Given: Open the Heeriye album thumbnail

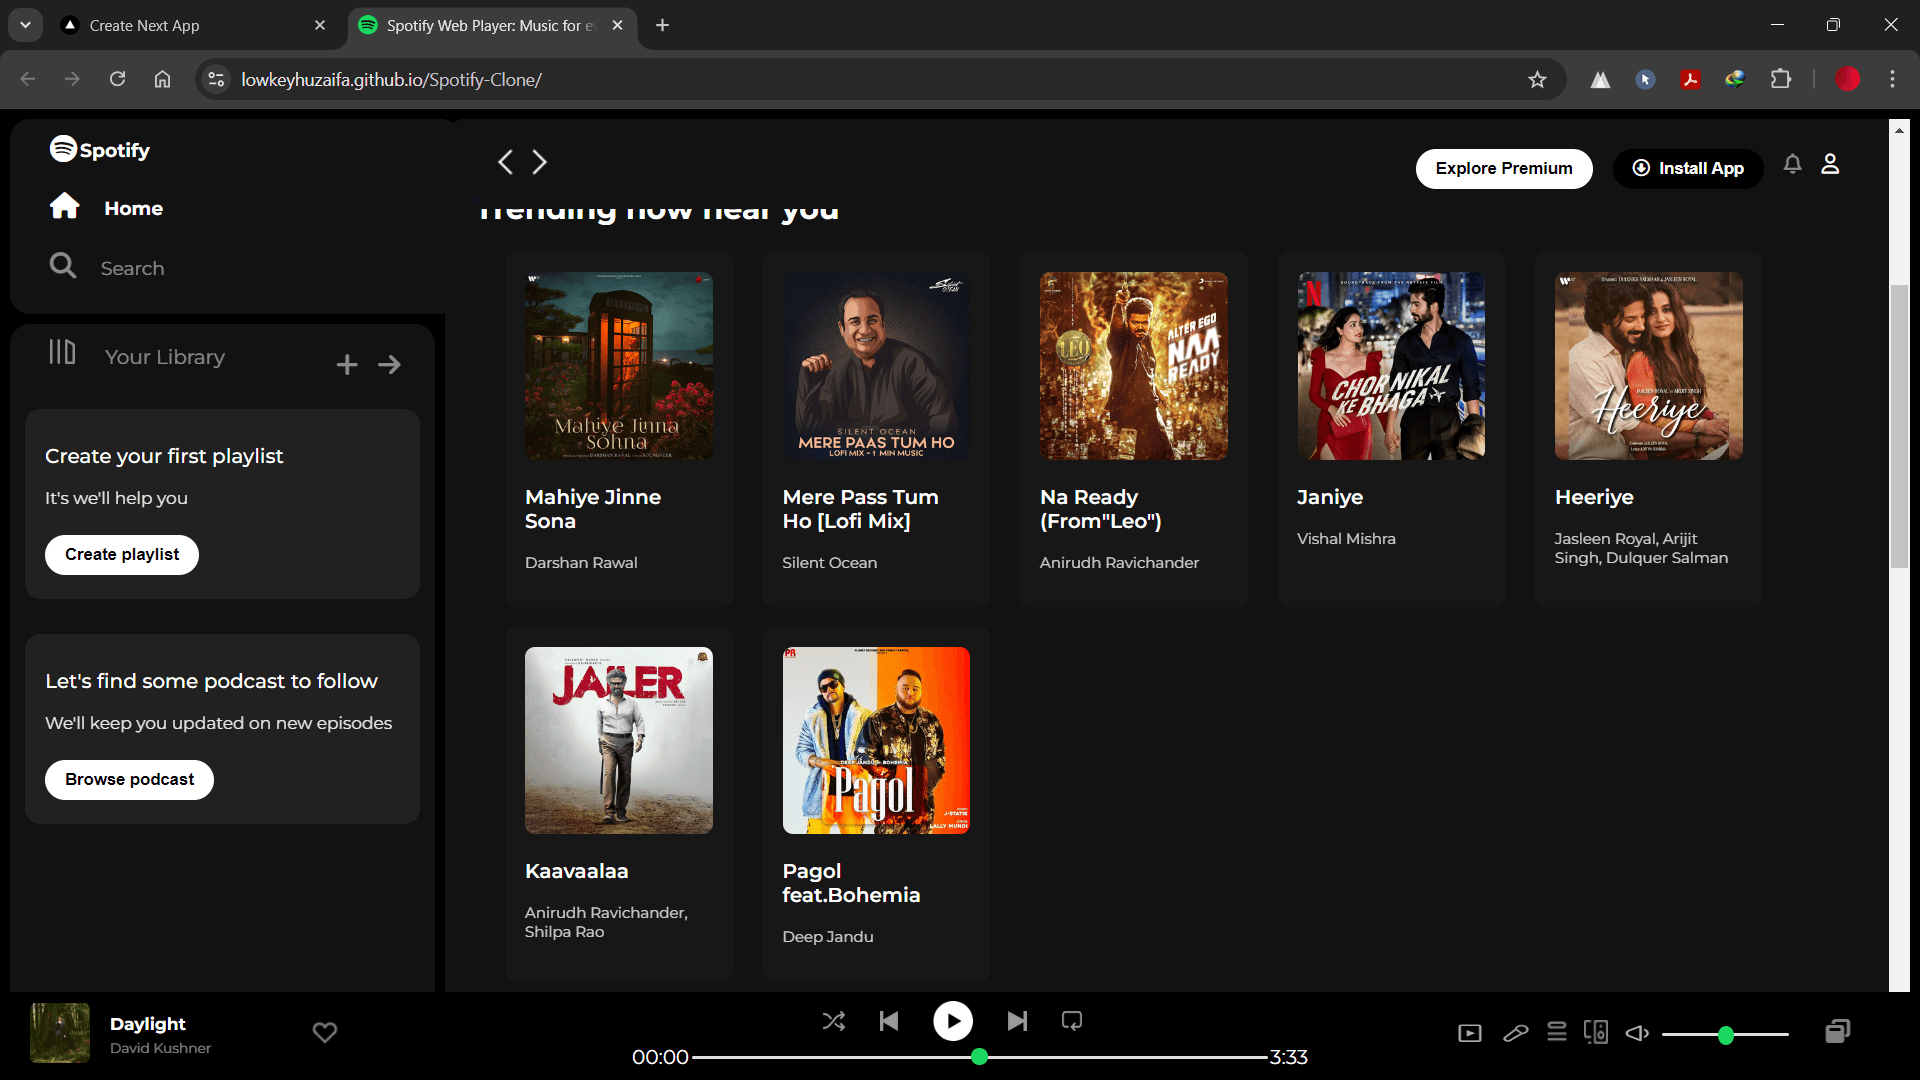Looking at the screenshot, I should pyautogui.click(x=1648, y=366).
